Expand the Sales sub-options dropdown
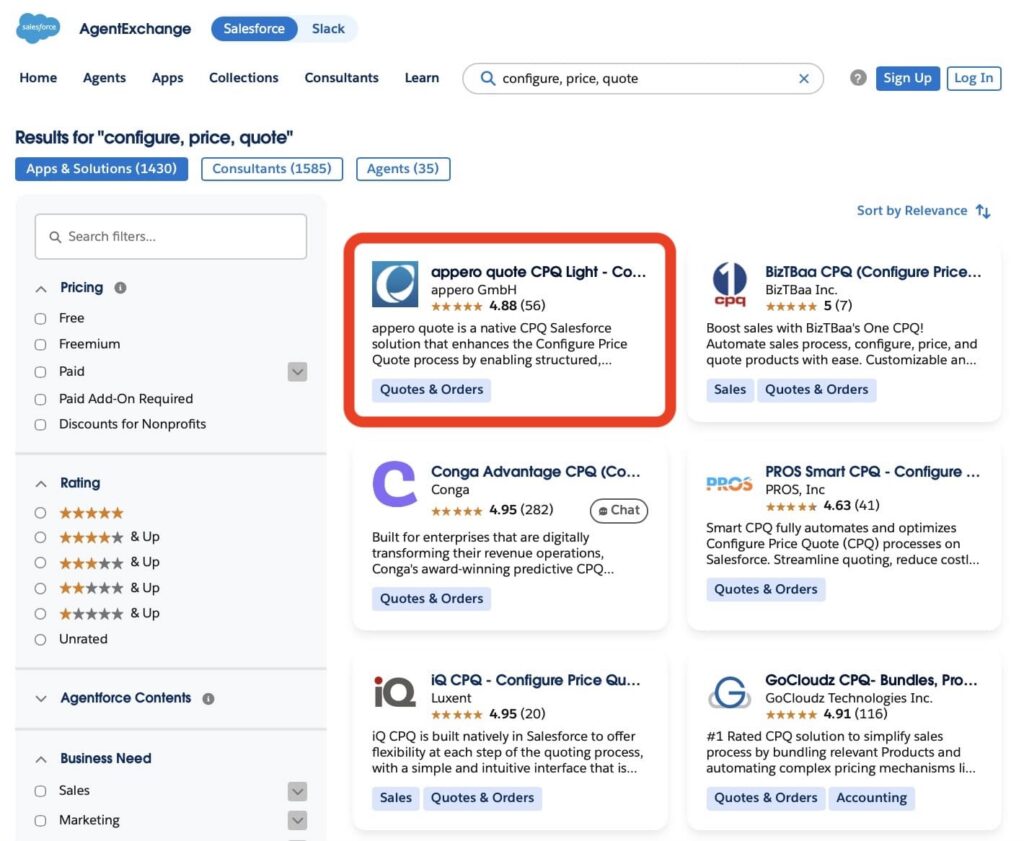 click(x=297, y=791)
